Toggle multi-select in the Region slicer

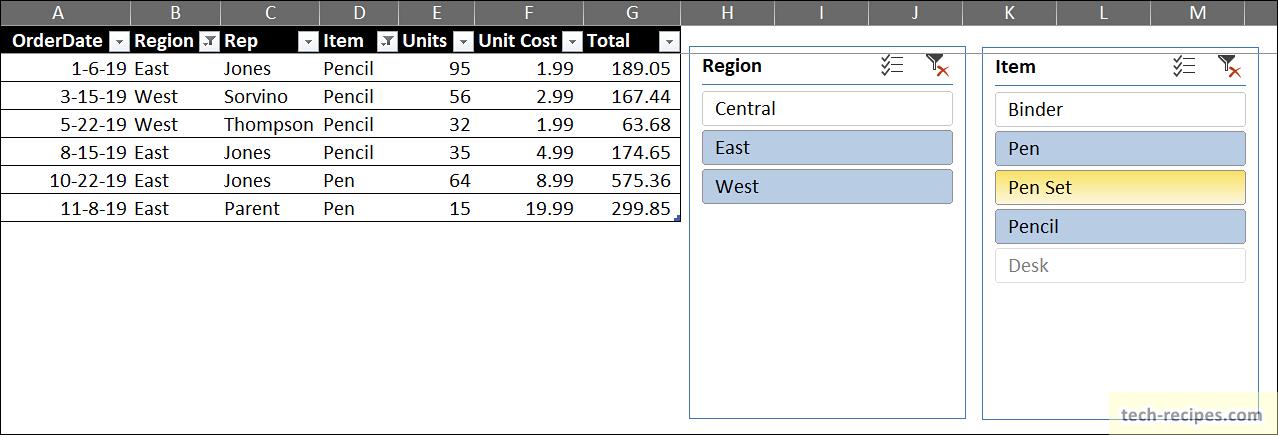click(x=892, y=66)
